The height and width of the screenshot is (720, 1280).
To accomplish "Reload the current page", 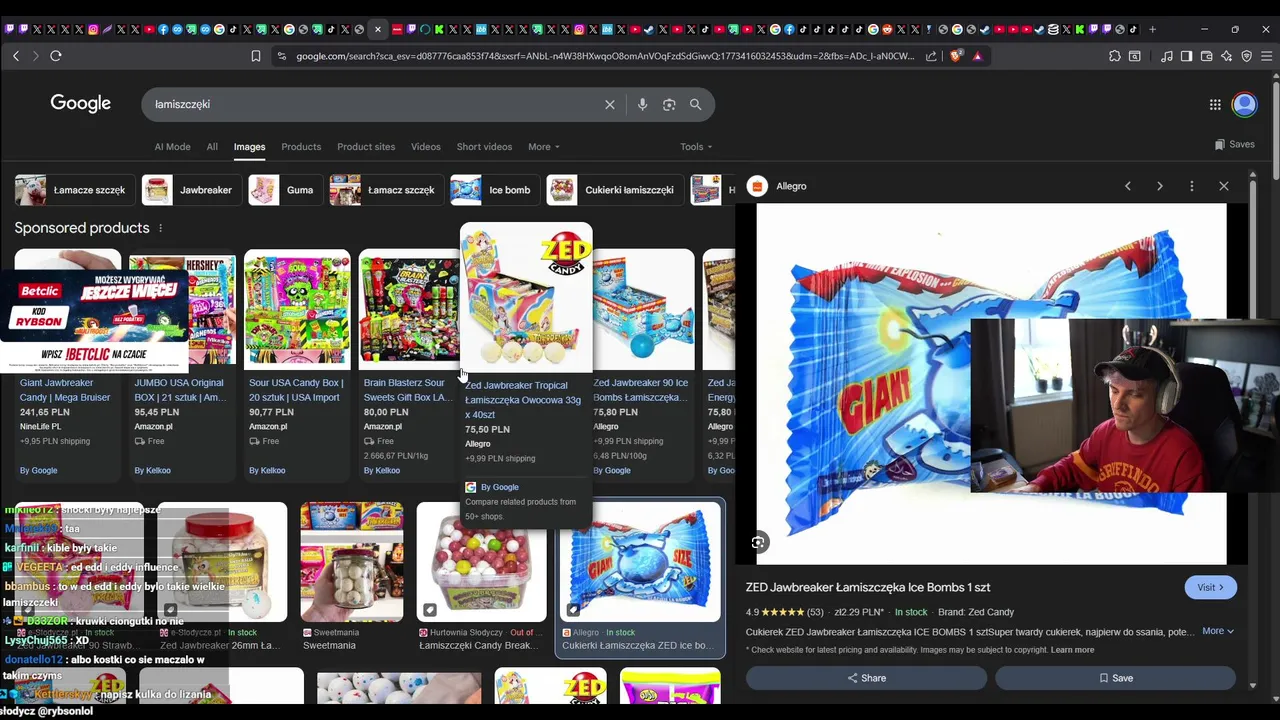I will point(56,56).
